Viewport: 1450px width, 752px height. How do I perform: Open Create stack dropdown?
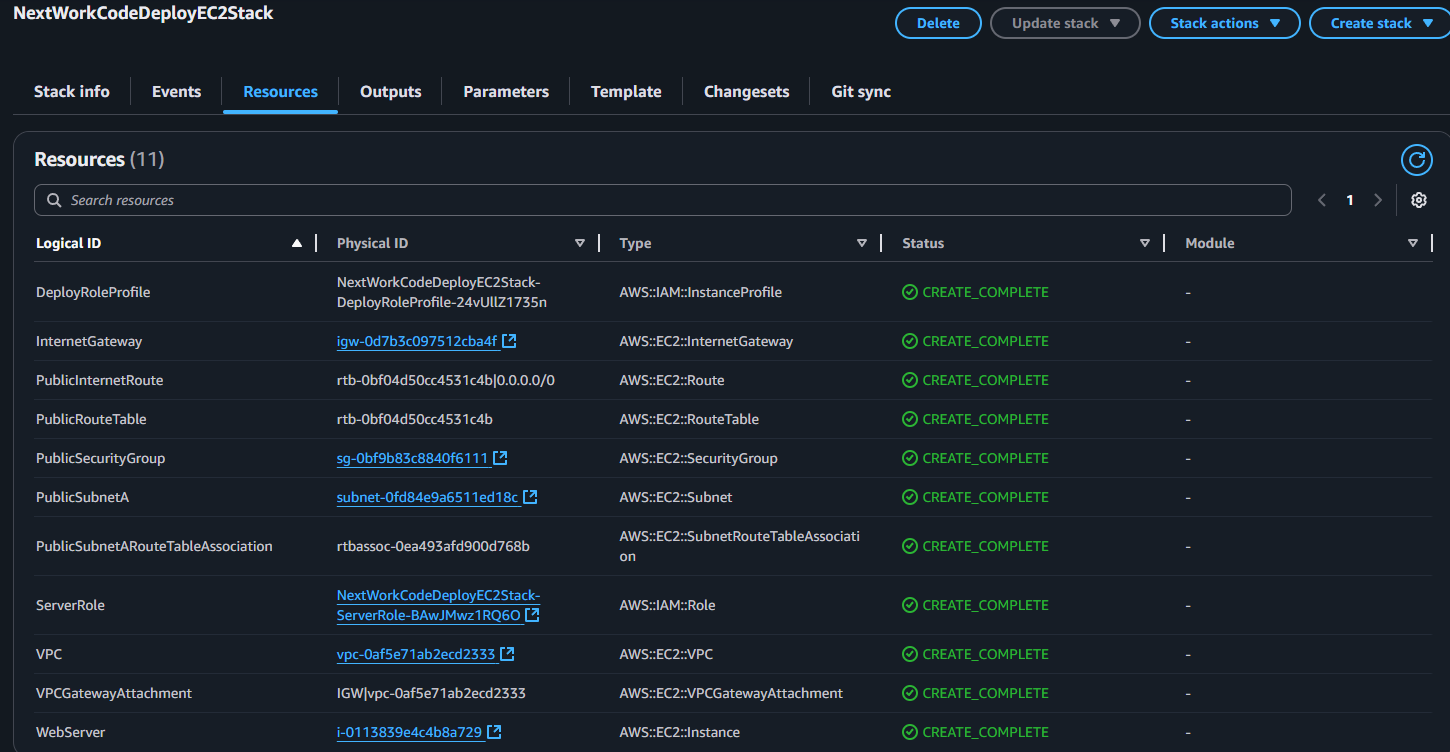coord(1381,23)
